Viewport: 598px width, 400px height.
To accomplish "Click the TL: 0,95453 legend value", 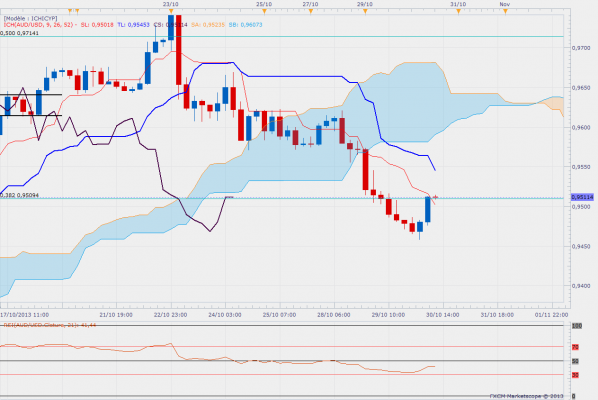I will tap(133, 25).
